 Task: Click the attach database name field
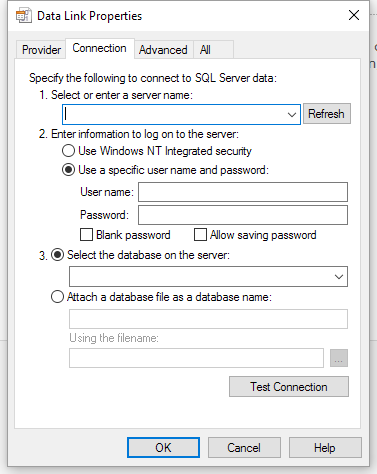click(x=208, y=319)
